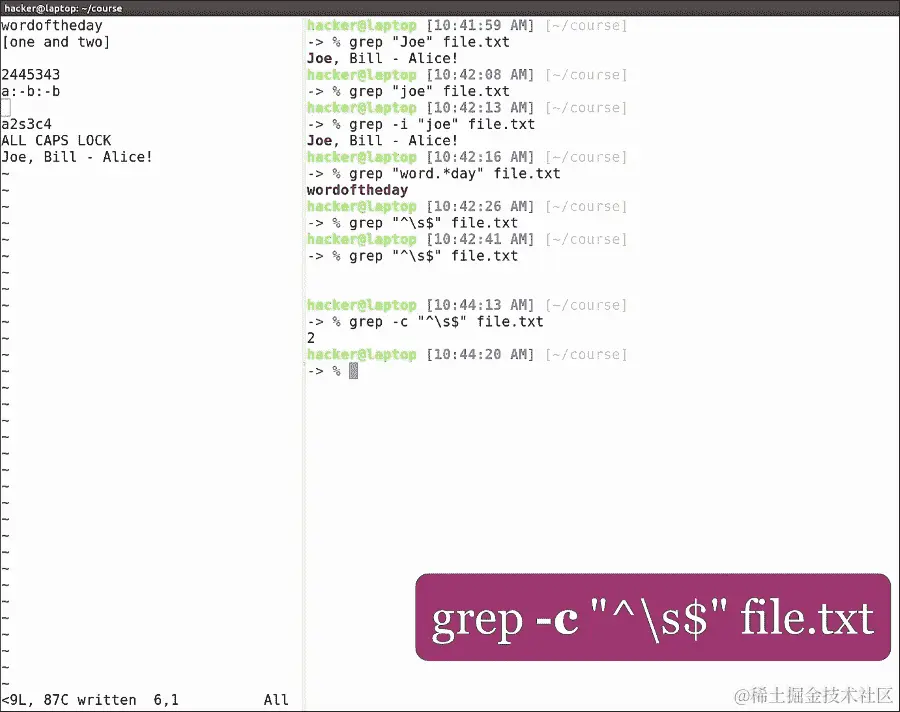Click the prompt timestamp 10:42:16 AM
This screenshot has height=712, width=900.
coord(480,157)
